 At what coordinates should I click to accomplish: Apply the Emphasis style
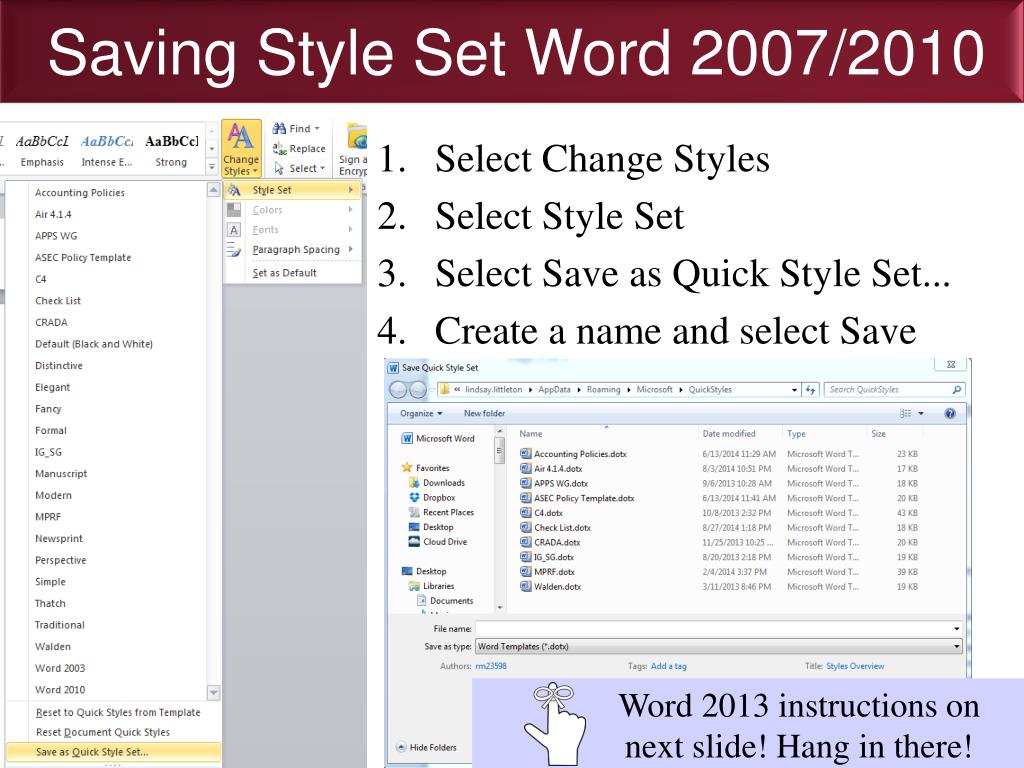point(42,151)
